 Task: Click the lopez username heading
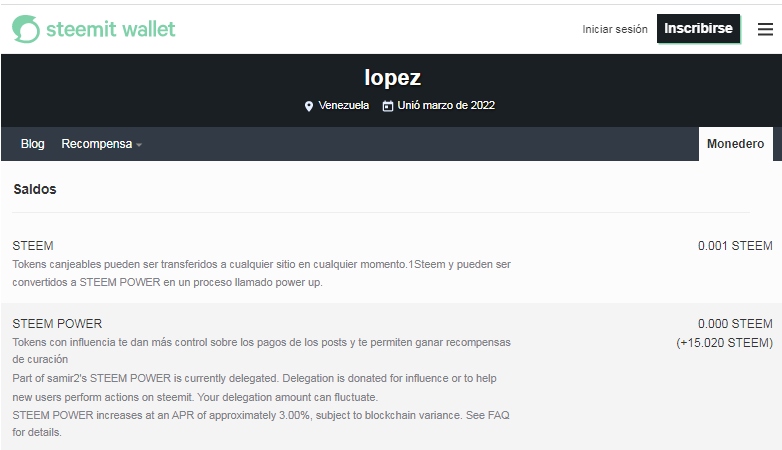pos(392,77)
